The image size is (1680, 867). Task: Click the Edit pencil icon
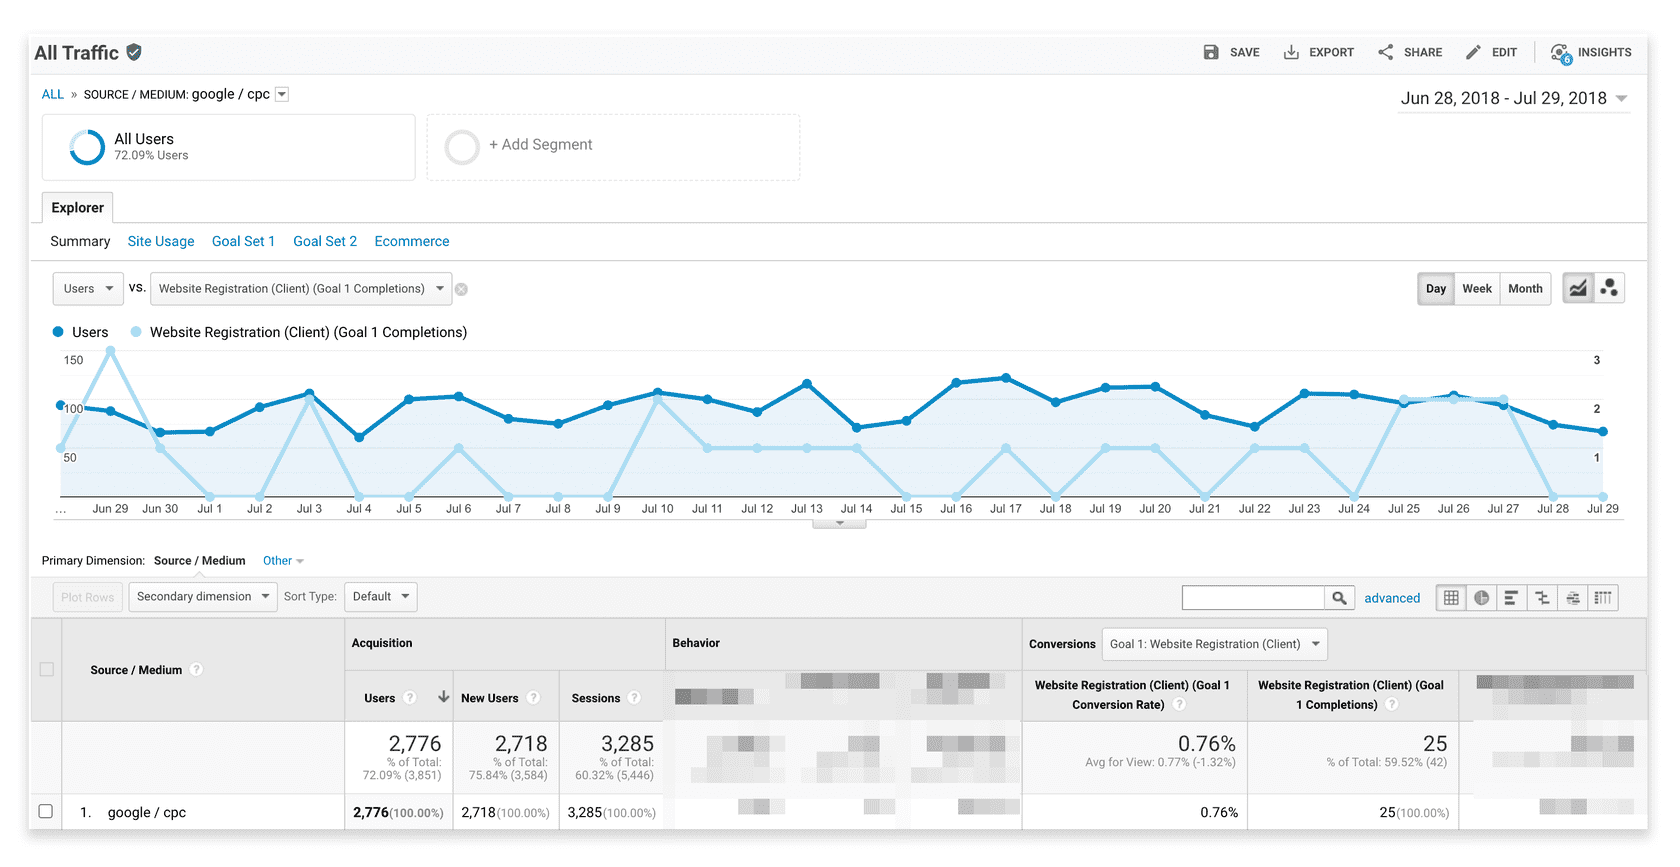1473,52
